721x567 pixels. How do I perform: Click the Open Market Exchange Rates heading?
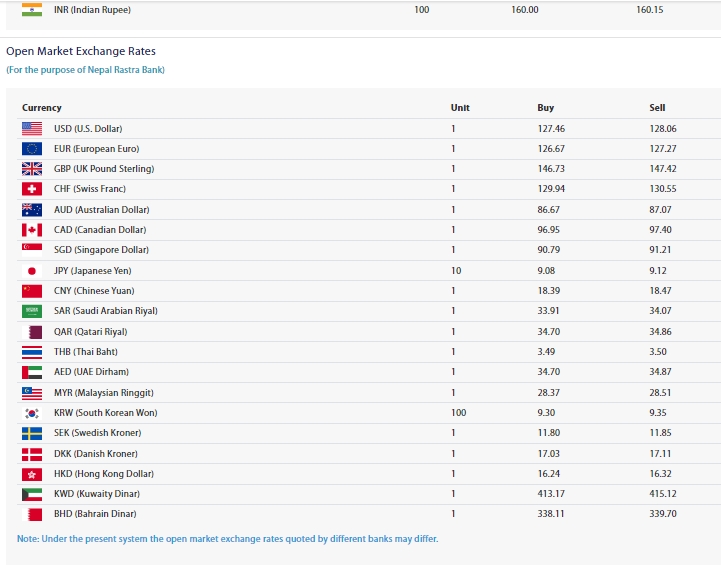coord(81,51)
